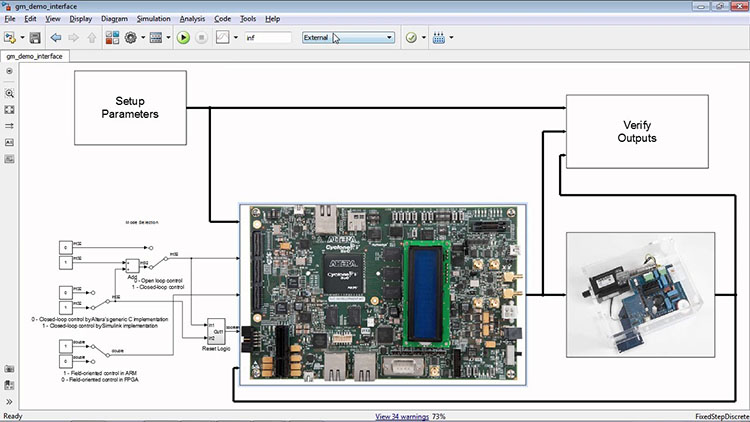Image resolution: width=750 pixels, height=422 pixels.
Task: Expand the palette with the double chevron
Action: [x=9, y=402]
